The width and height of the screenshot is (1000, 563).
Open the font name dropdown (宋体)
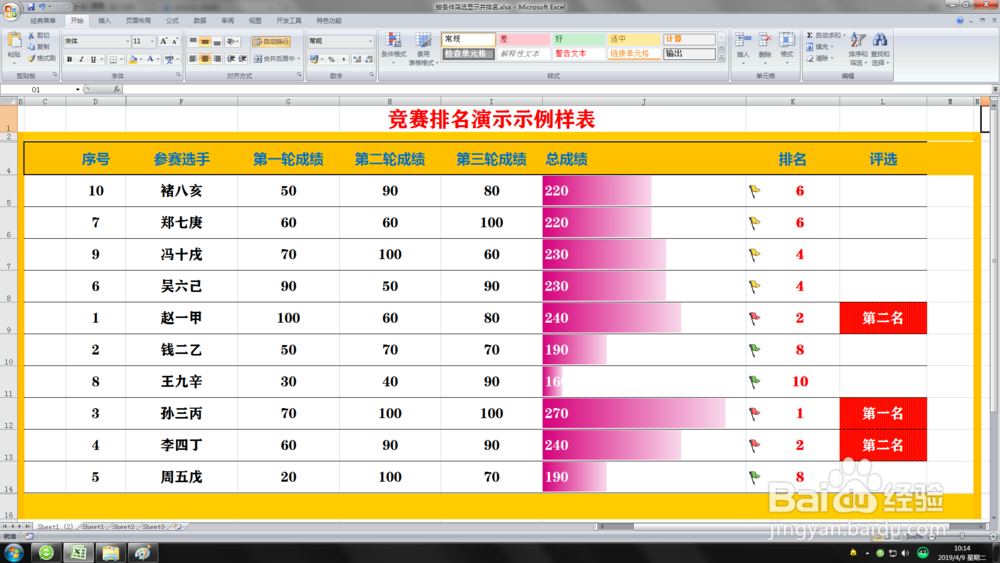click(127, 41)
